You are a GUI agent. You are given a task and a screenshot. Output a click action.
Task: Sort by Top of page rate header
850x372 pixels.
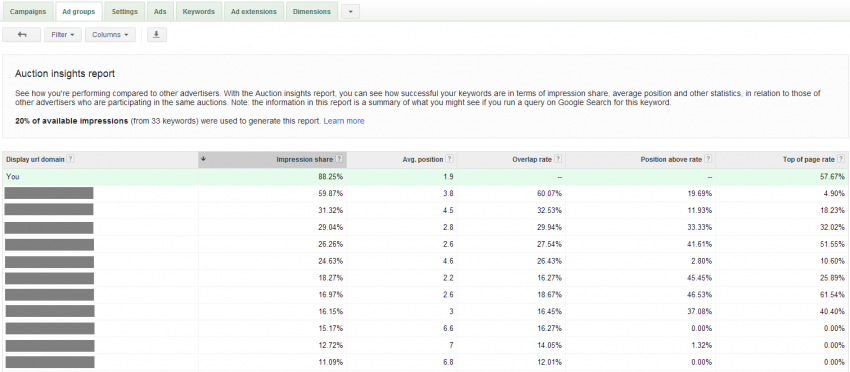(x=809, y=159)
